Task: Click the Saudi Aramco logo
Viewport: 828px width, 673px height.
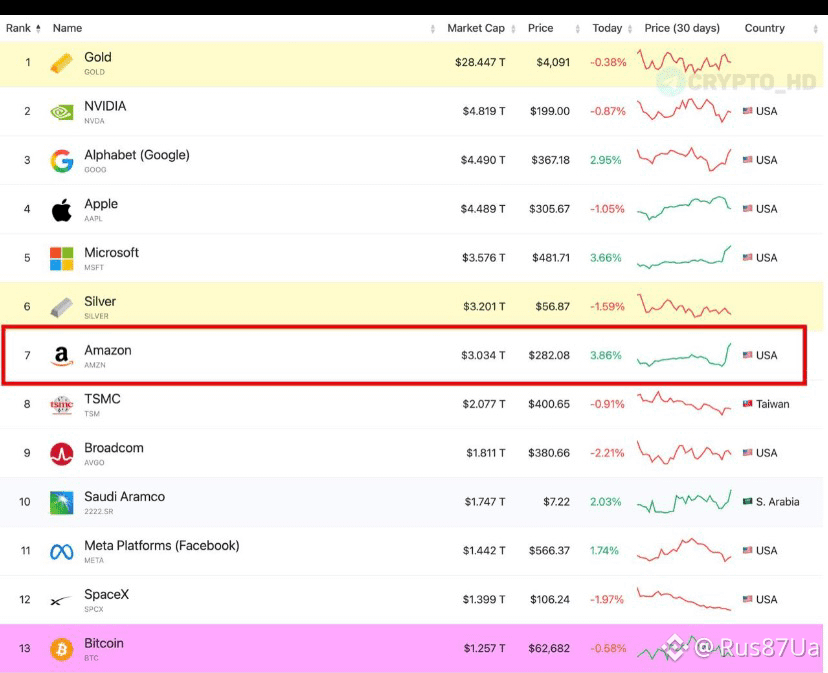Action: click(61, 502)
